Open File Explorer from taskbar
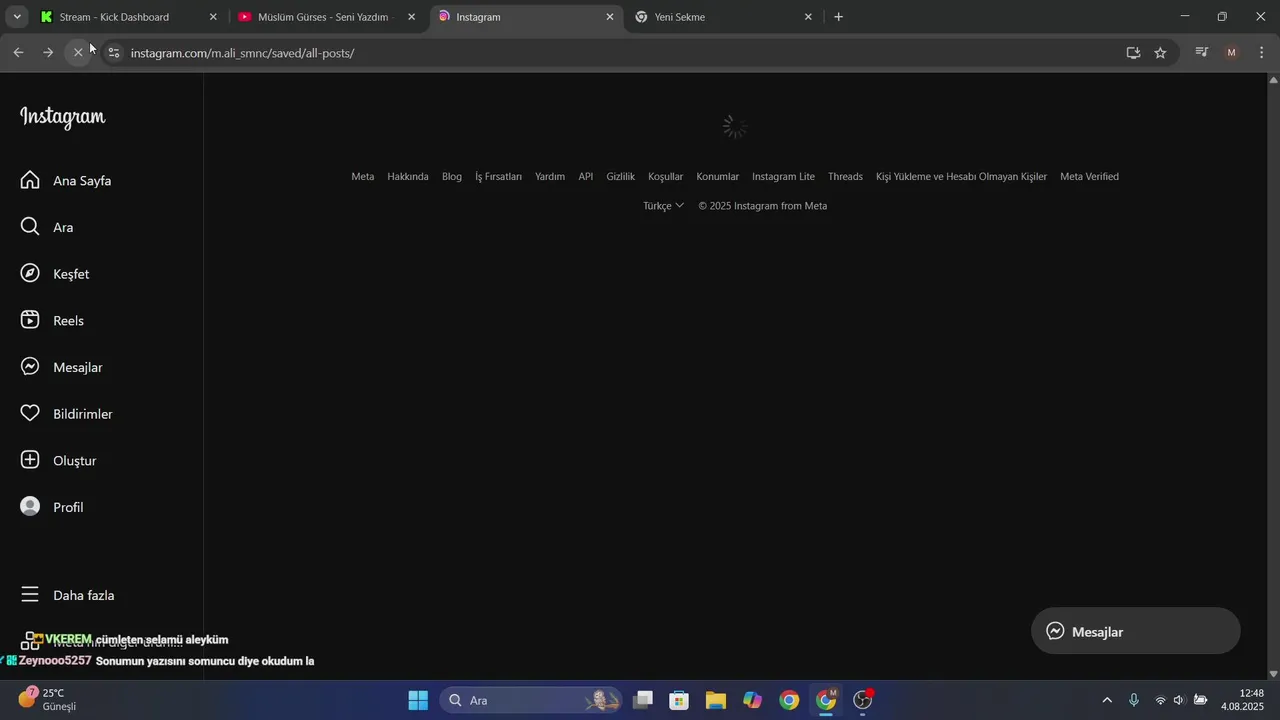Viewport: 1280px width, 720px height. click(x=715, y=700)
